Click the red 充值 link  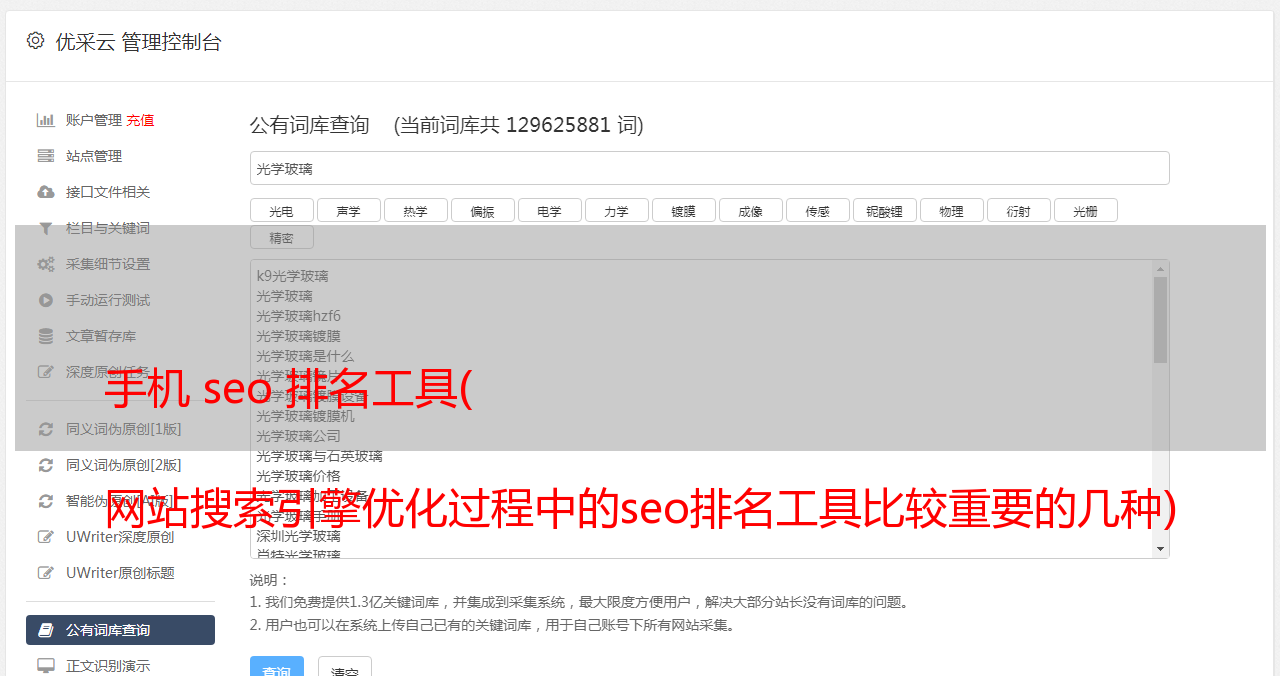(140, 120)
